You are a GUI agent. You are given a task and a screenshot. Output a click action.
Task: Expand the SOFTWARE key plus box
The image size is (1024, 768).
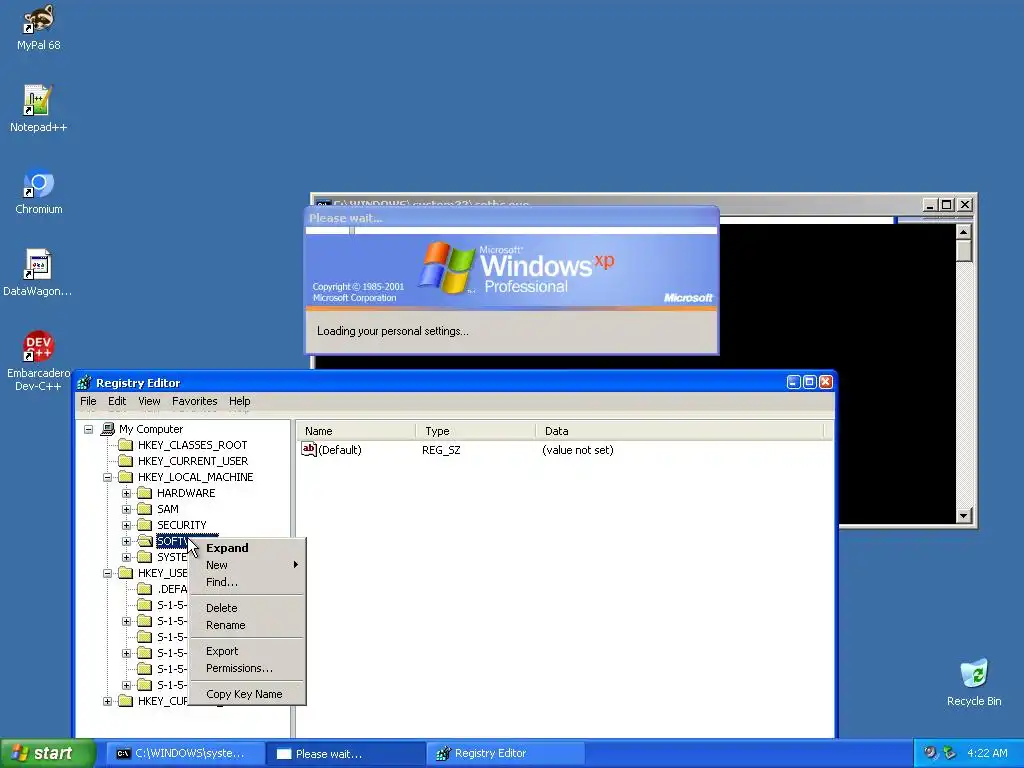(x=127, y=541)
